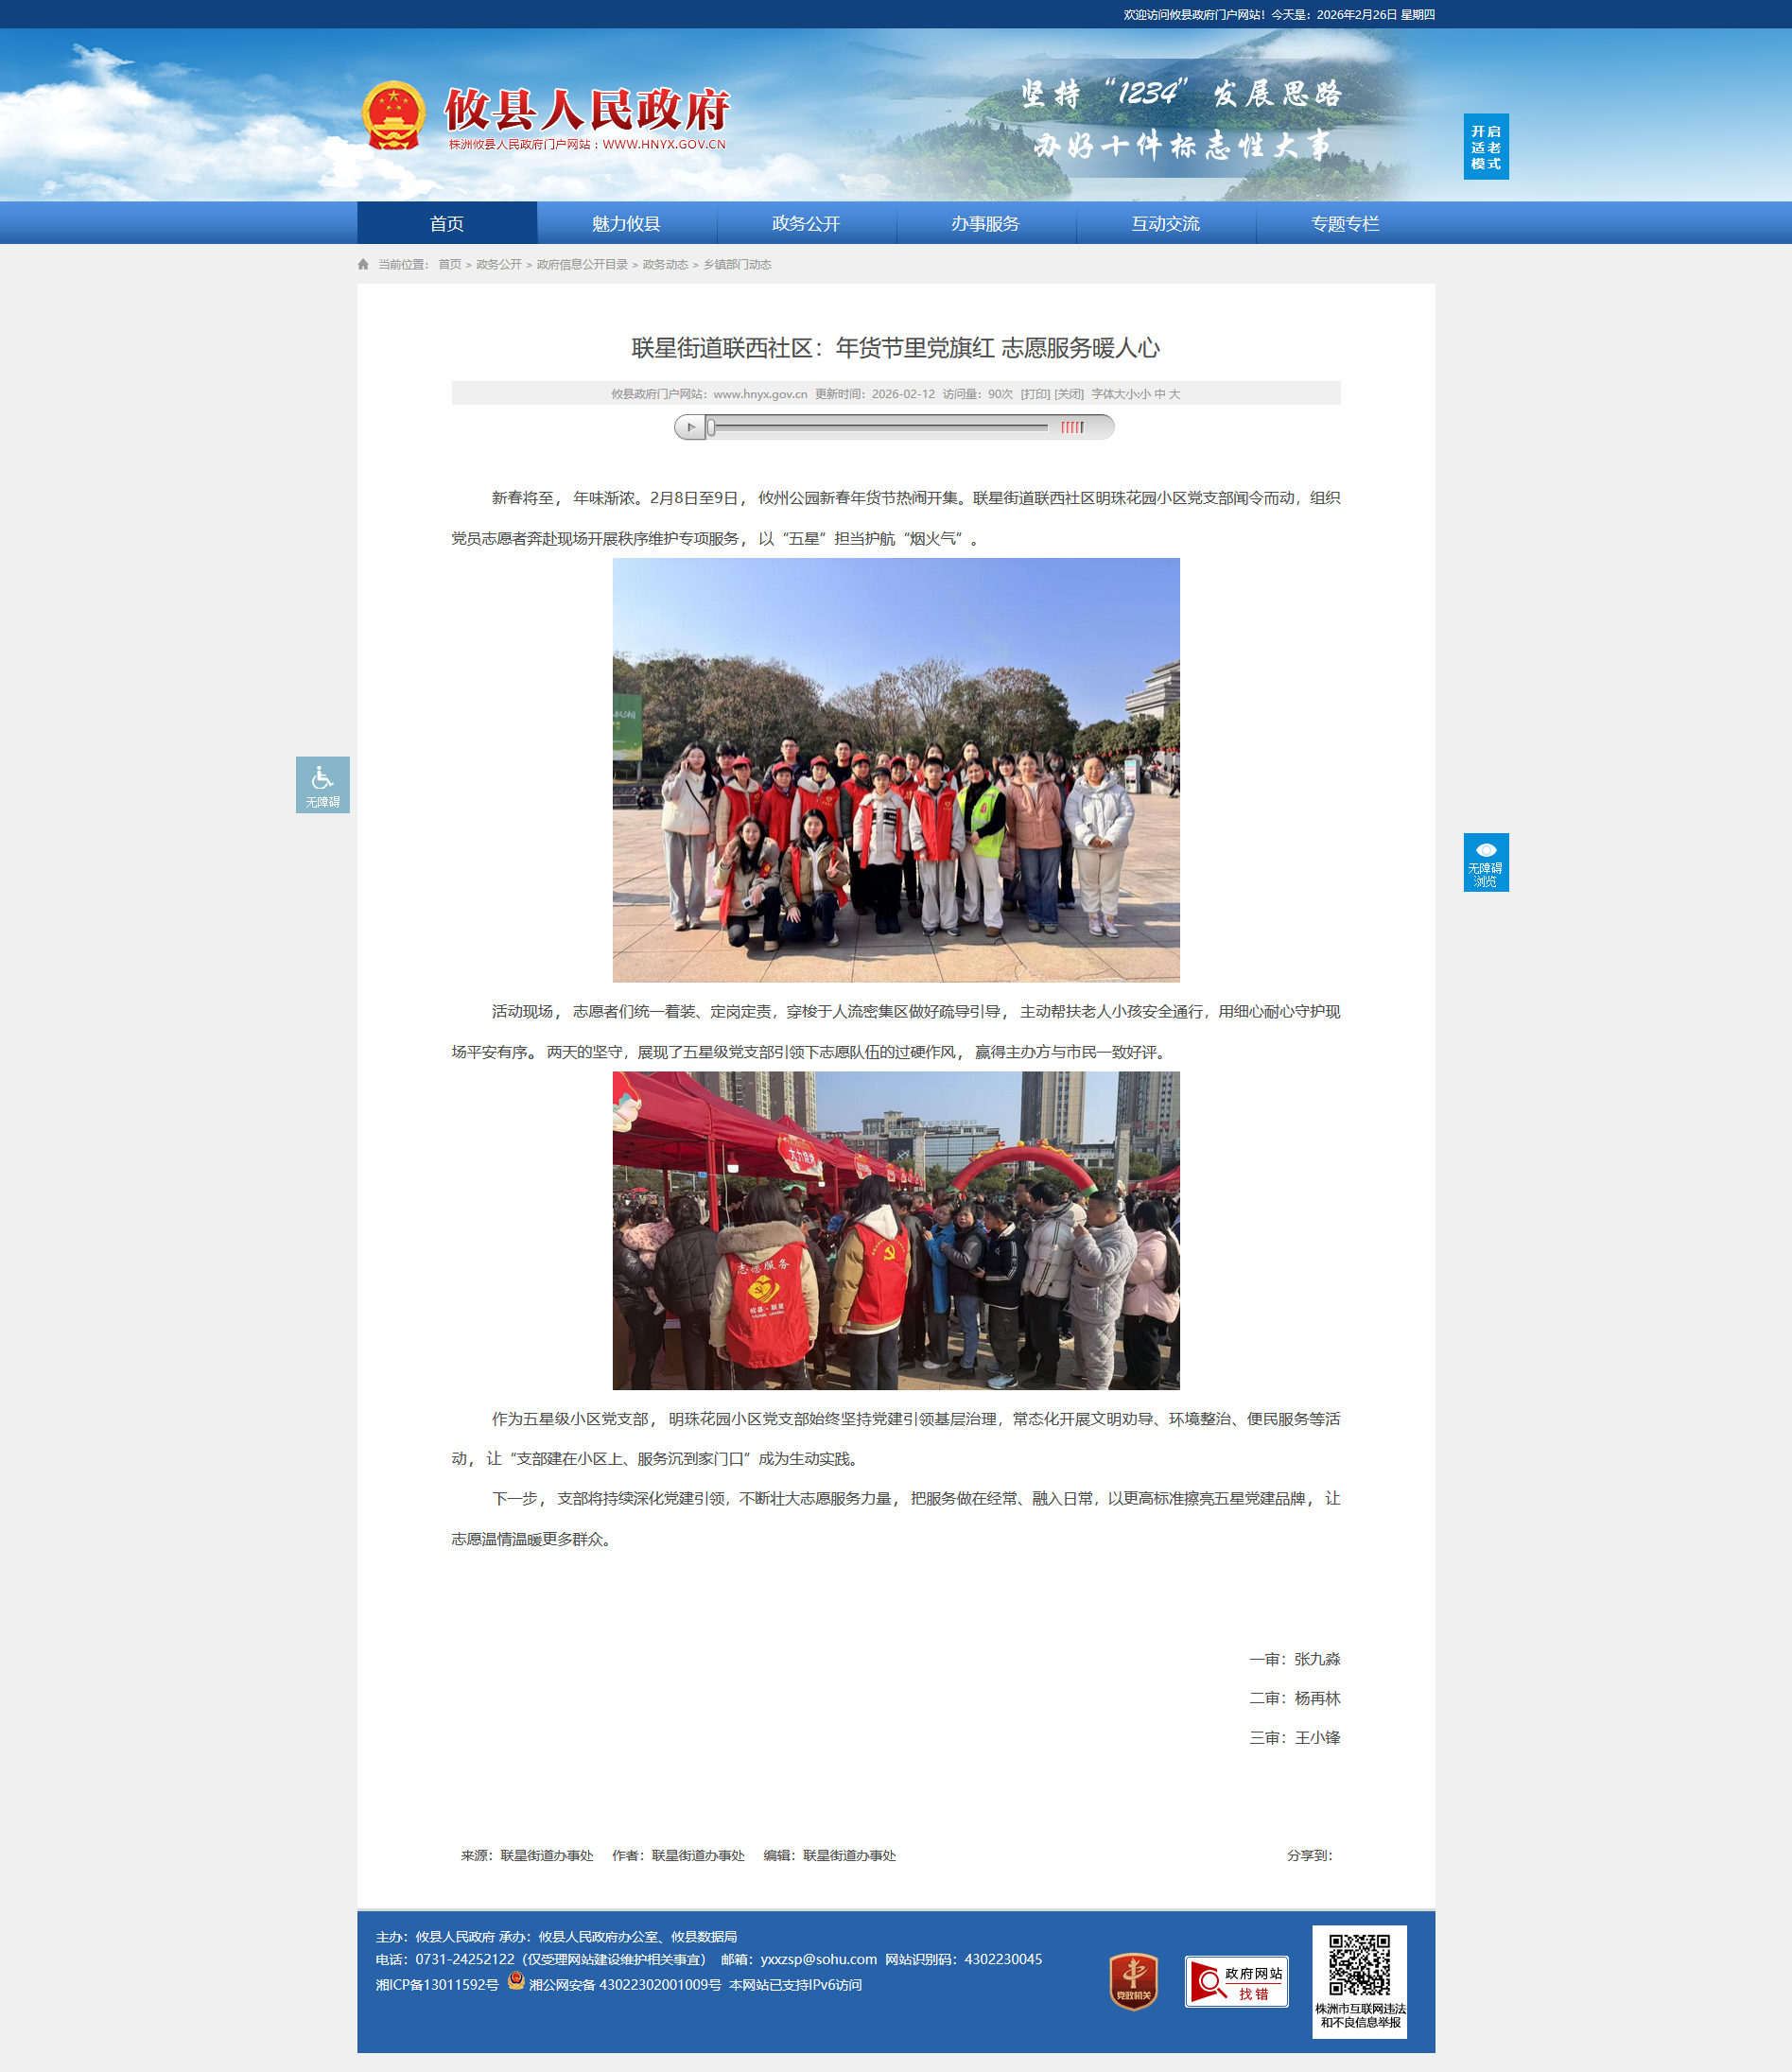Click the volunteers group photo

point(895,769)
